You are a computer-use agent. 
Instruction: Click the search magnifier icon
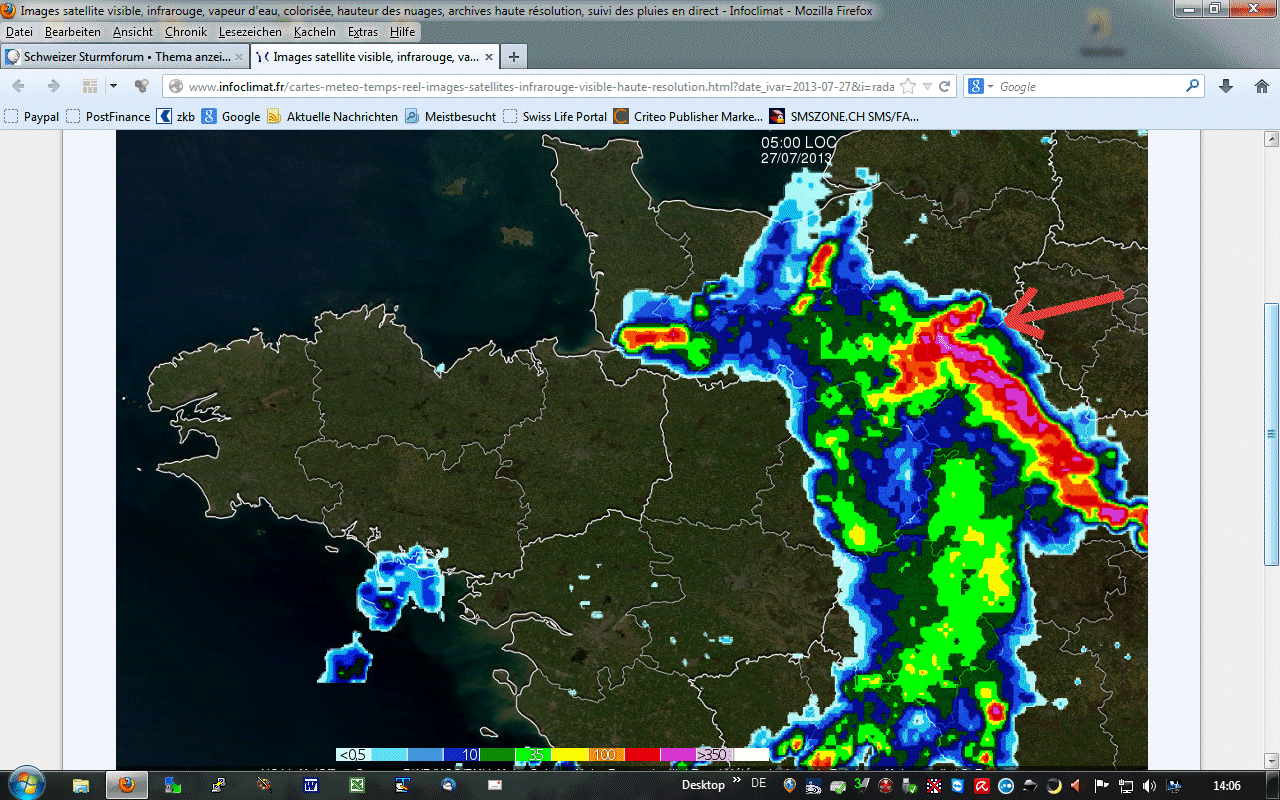tap(1192, 86)
